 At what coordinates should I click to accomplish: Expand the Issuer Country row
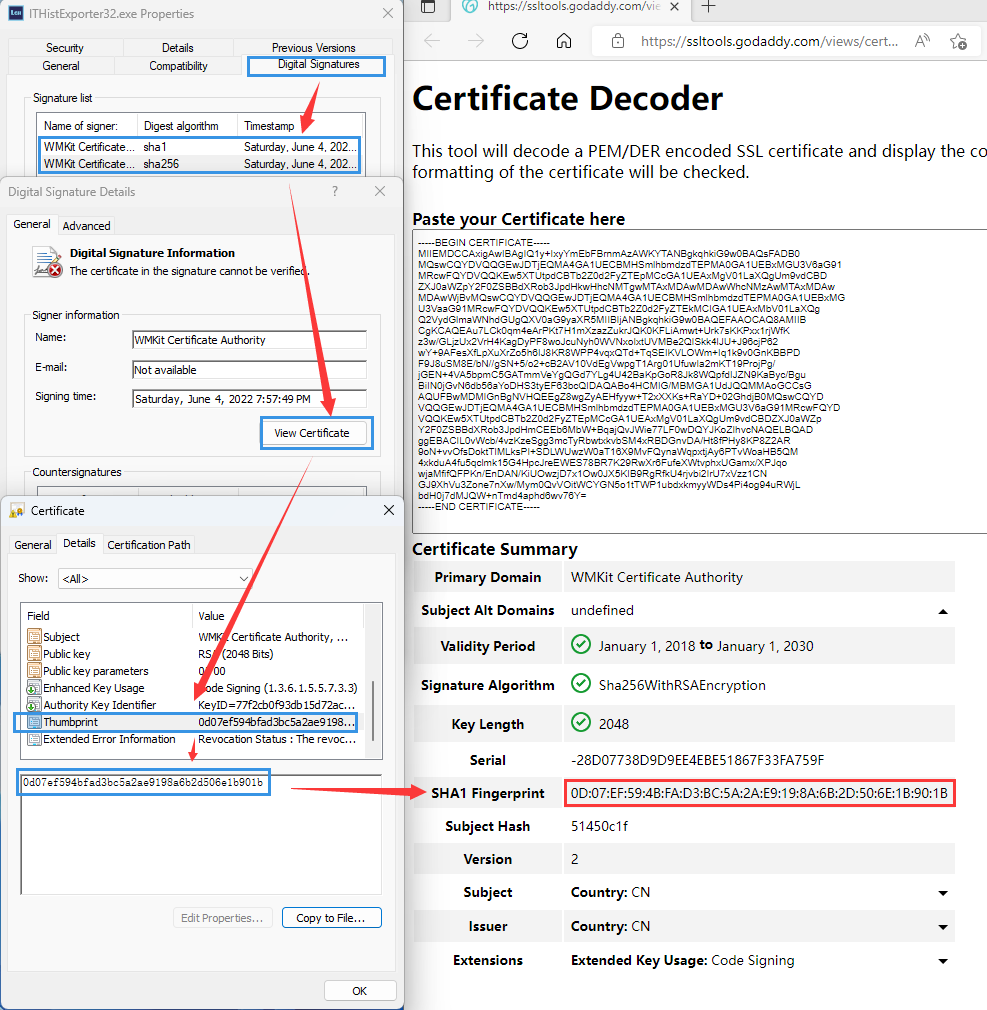(942, 927)
